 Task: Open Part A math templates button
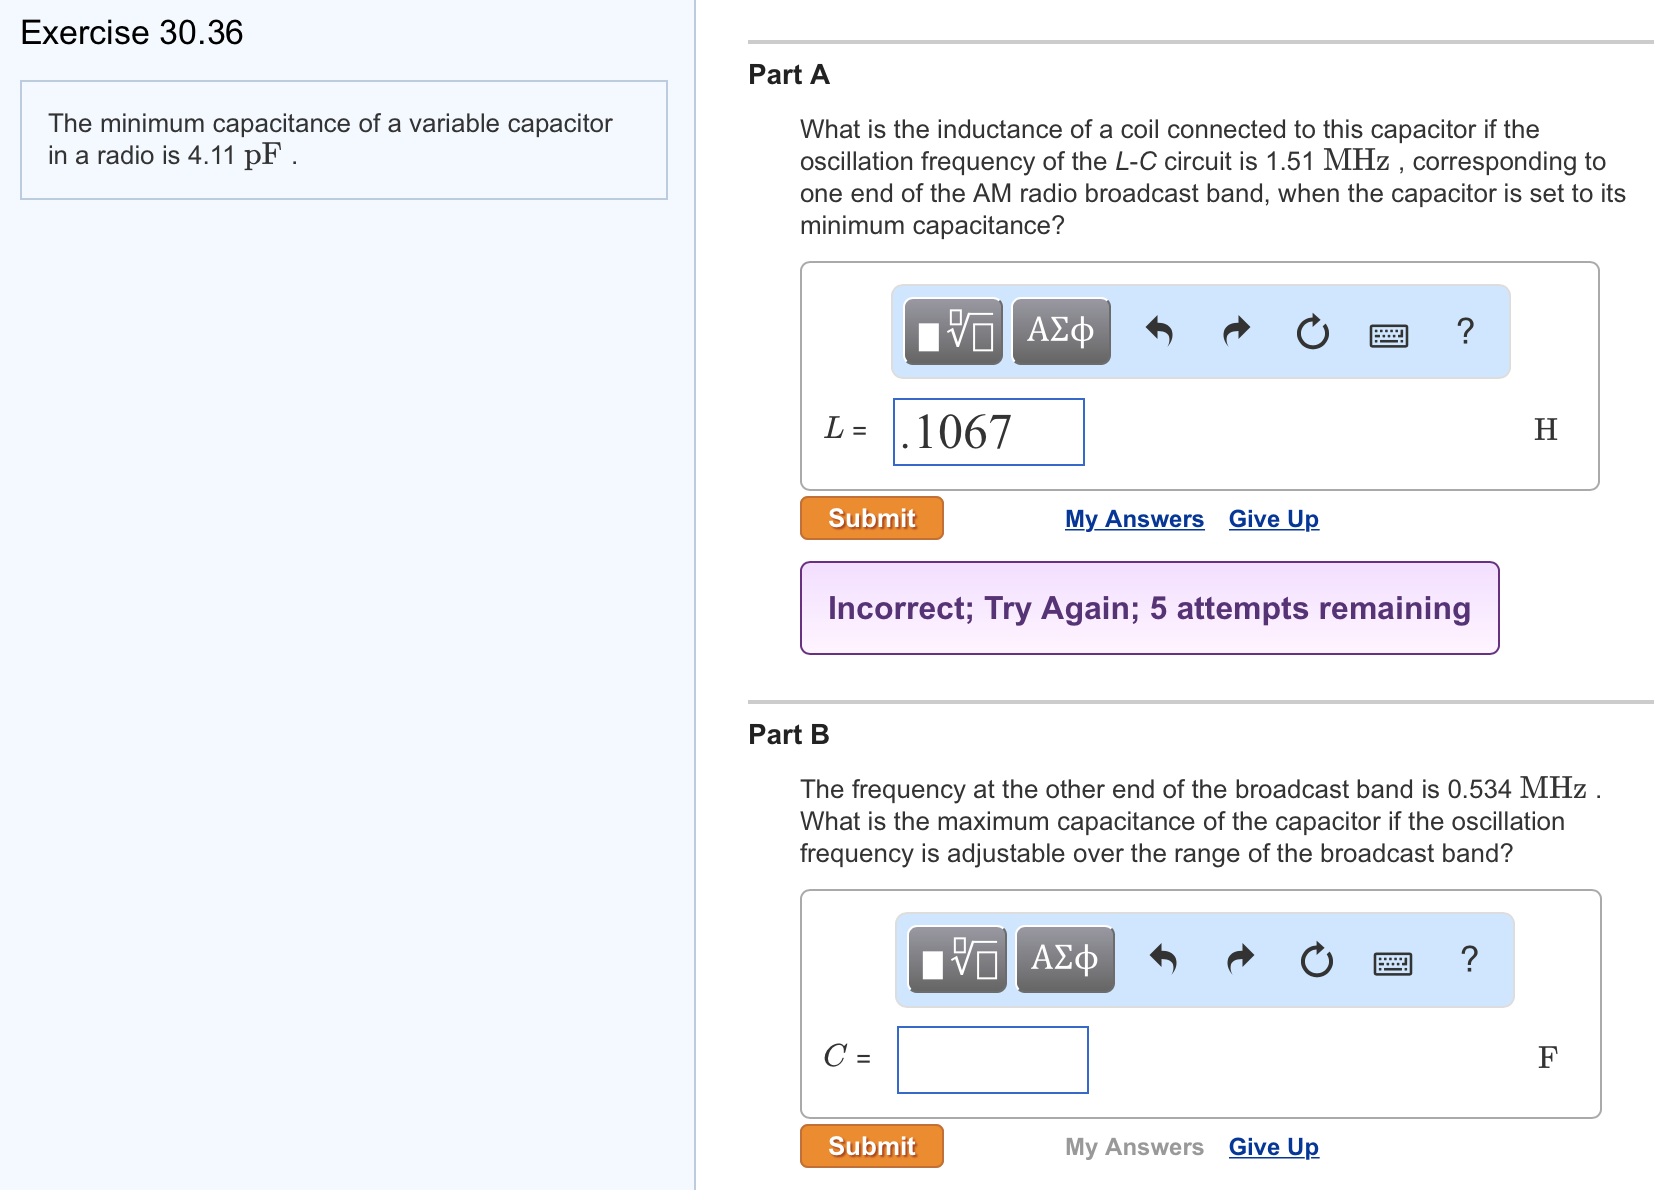pyautogui.click(x=954, y=331)
